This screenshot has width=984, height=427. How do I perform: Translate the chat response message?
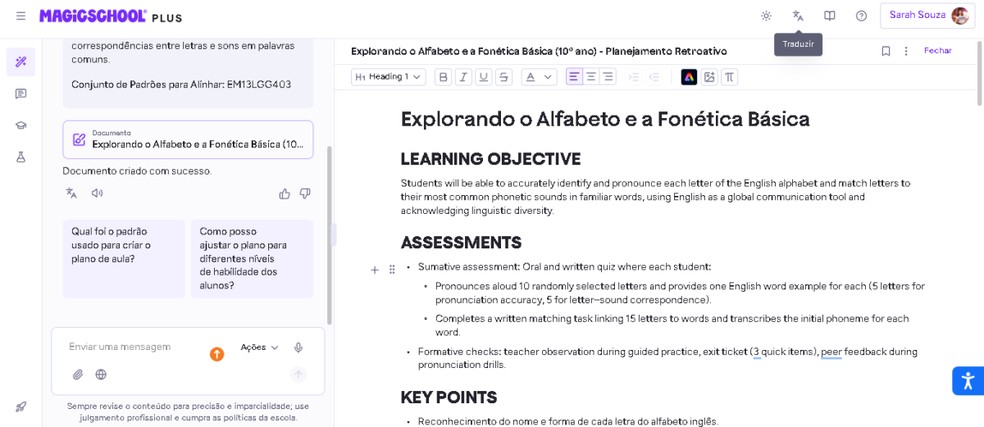(72, 193)
